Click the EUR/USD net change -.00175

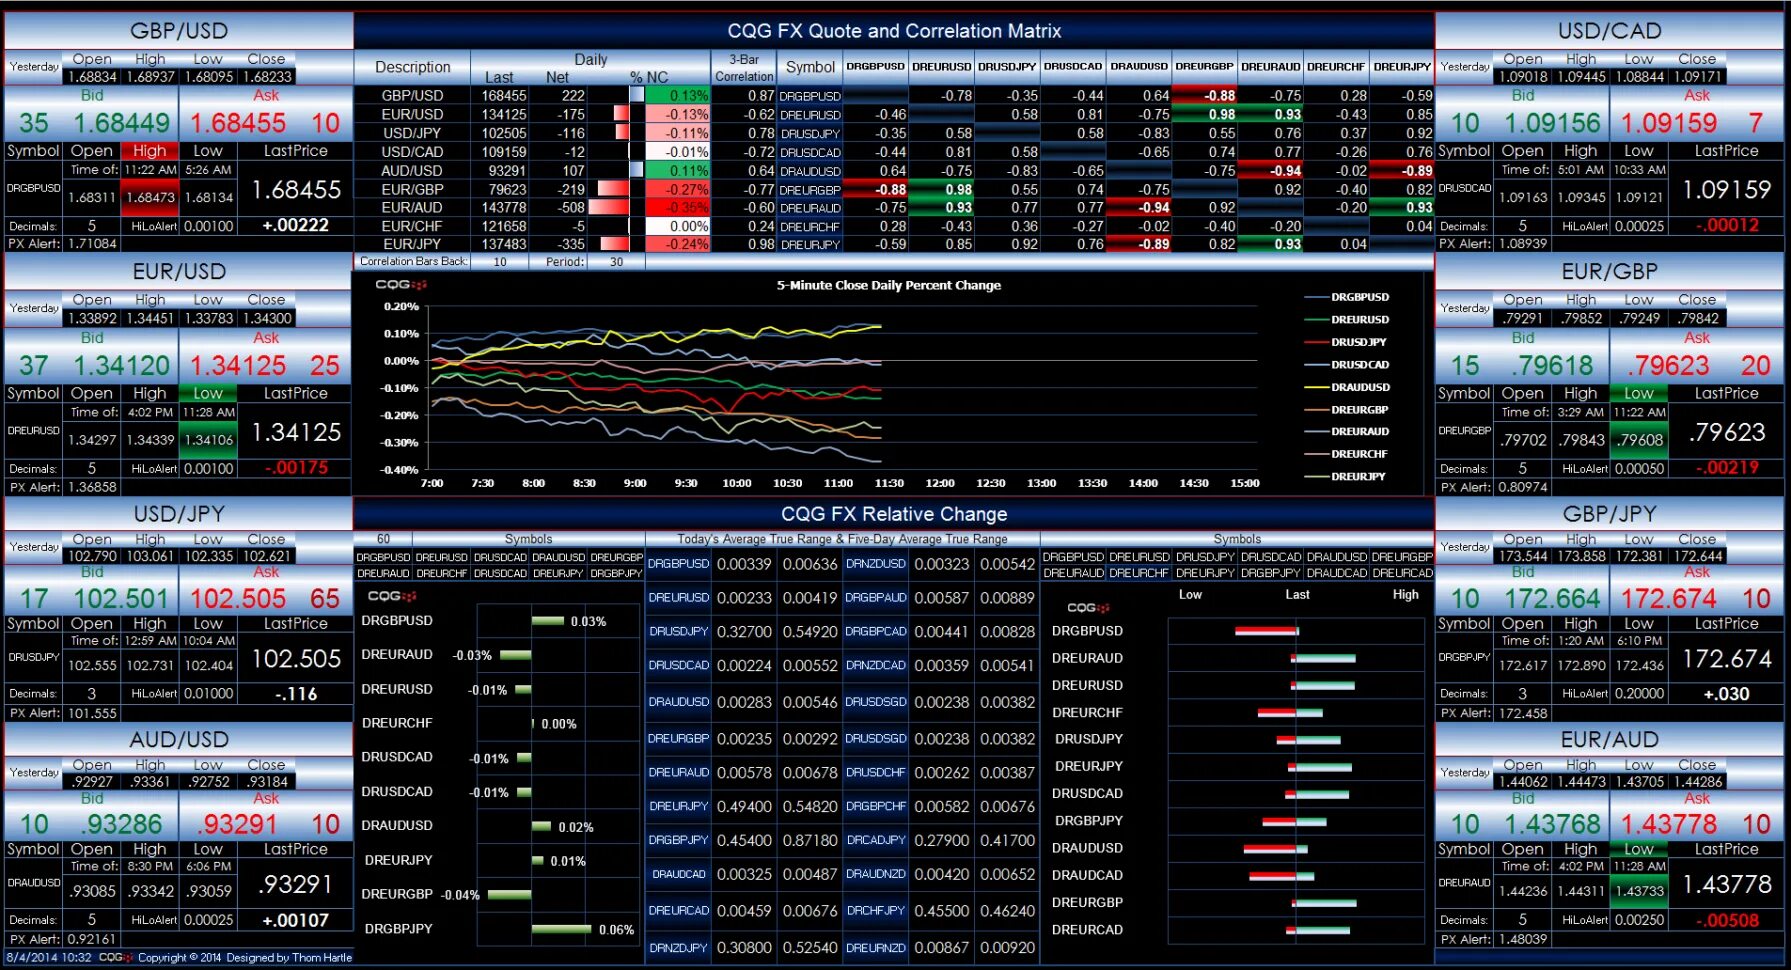[296, 468]
